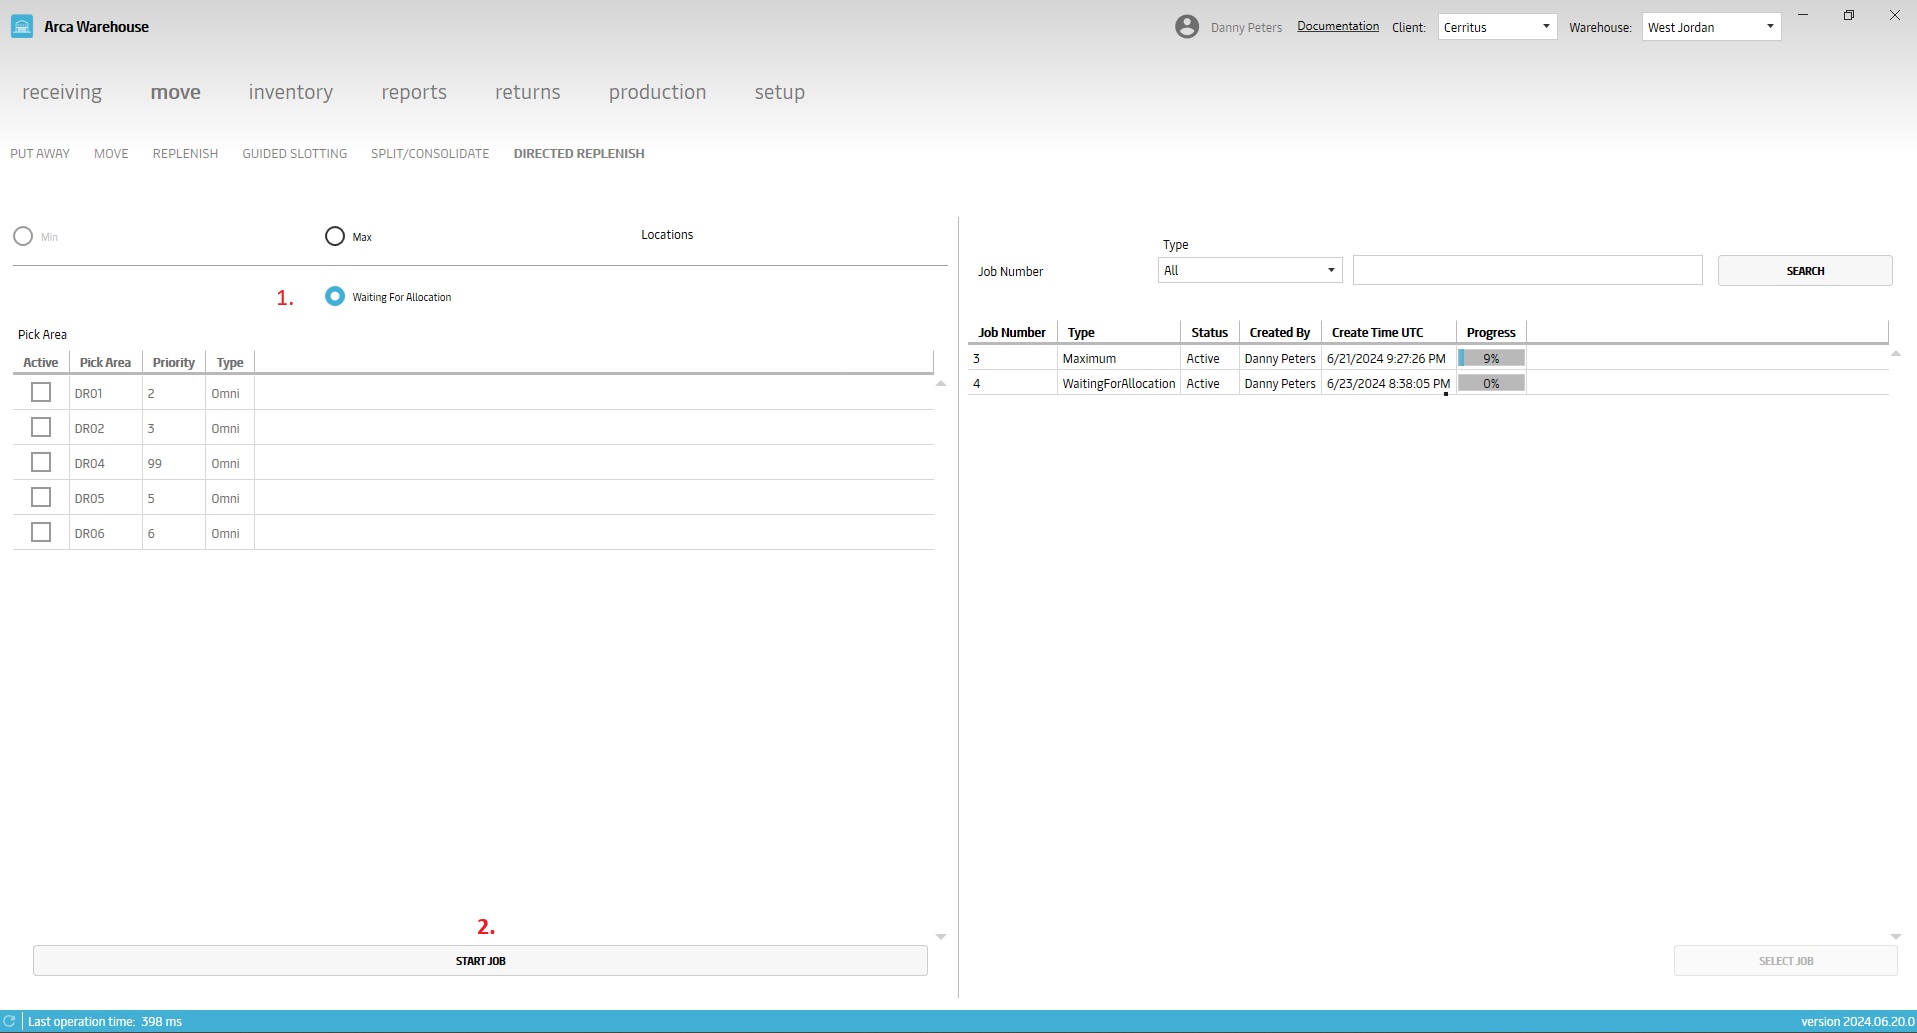Select the Max radio button
The image size is (1917, 1033).
click(x=335, y=237)
